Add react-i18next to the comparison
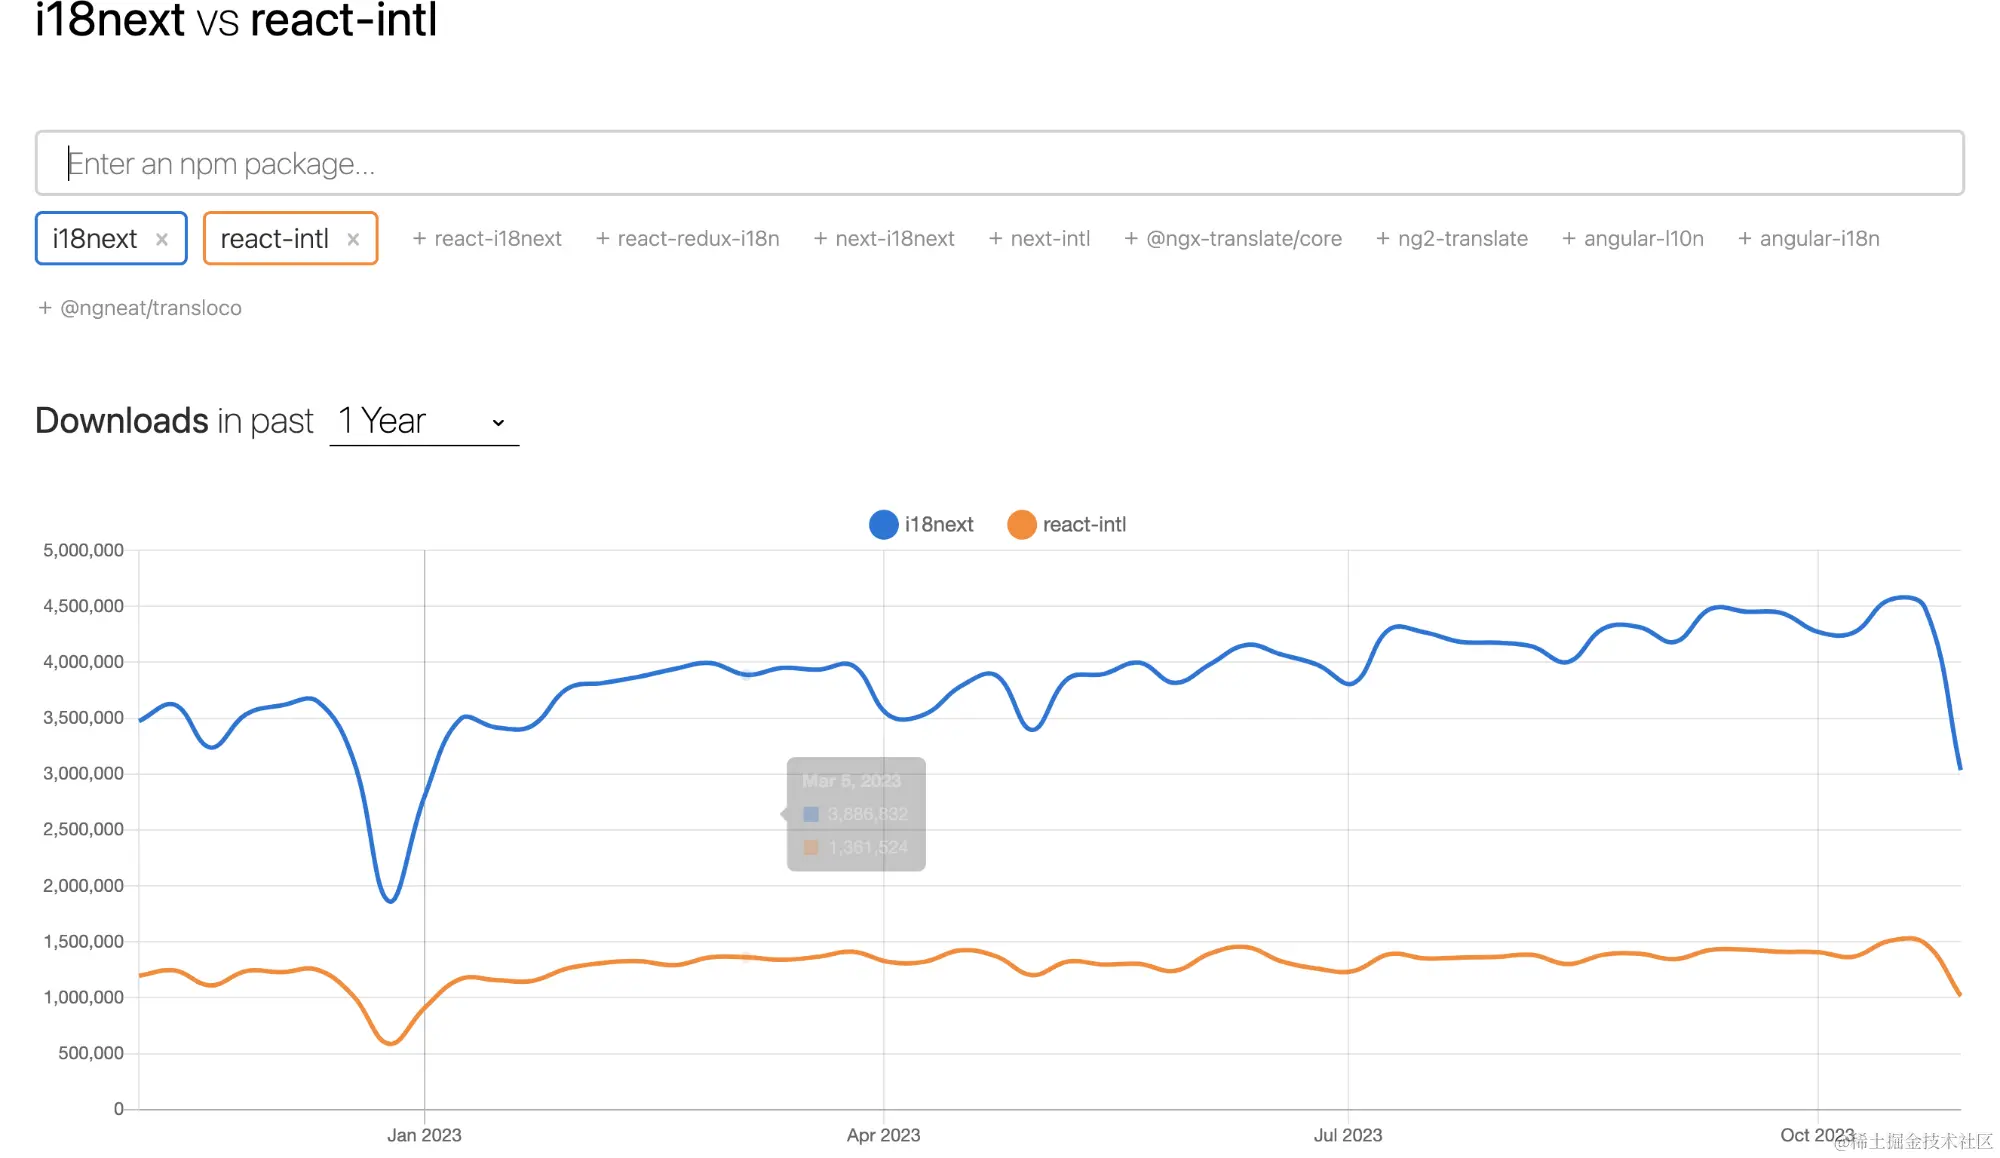This screenshot has width=2000, height=1158. tap(487, 239)
